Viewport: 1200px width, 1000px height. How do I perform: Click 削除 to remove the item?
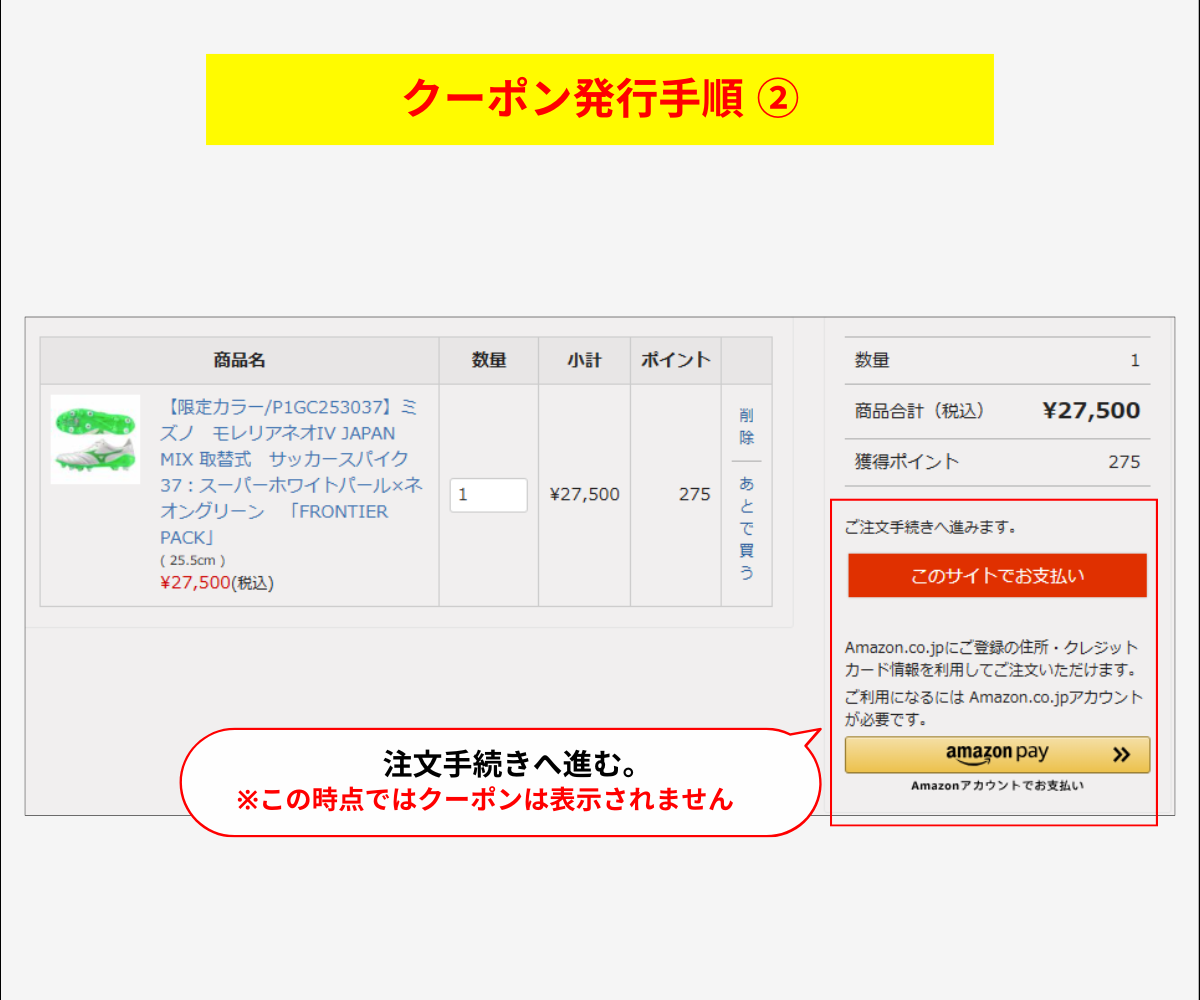point(746,426)
